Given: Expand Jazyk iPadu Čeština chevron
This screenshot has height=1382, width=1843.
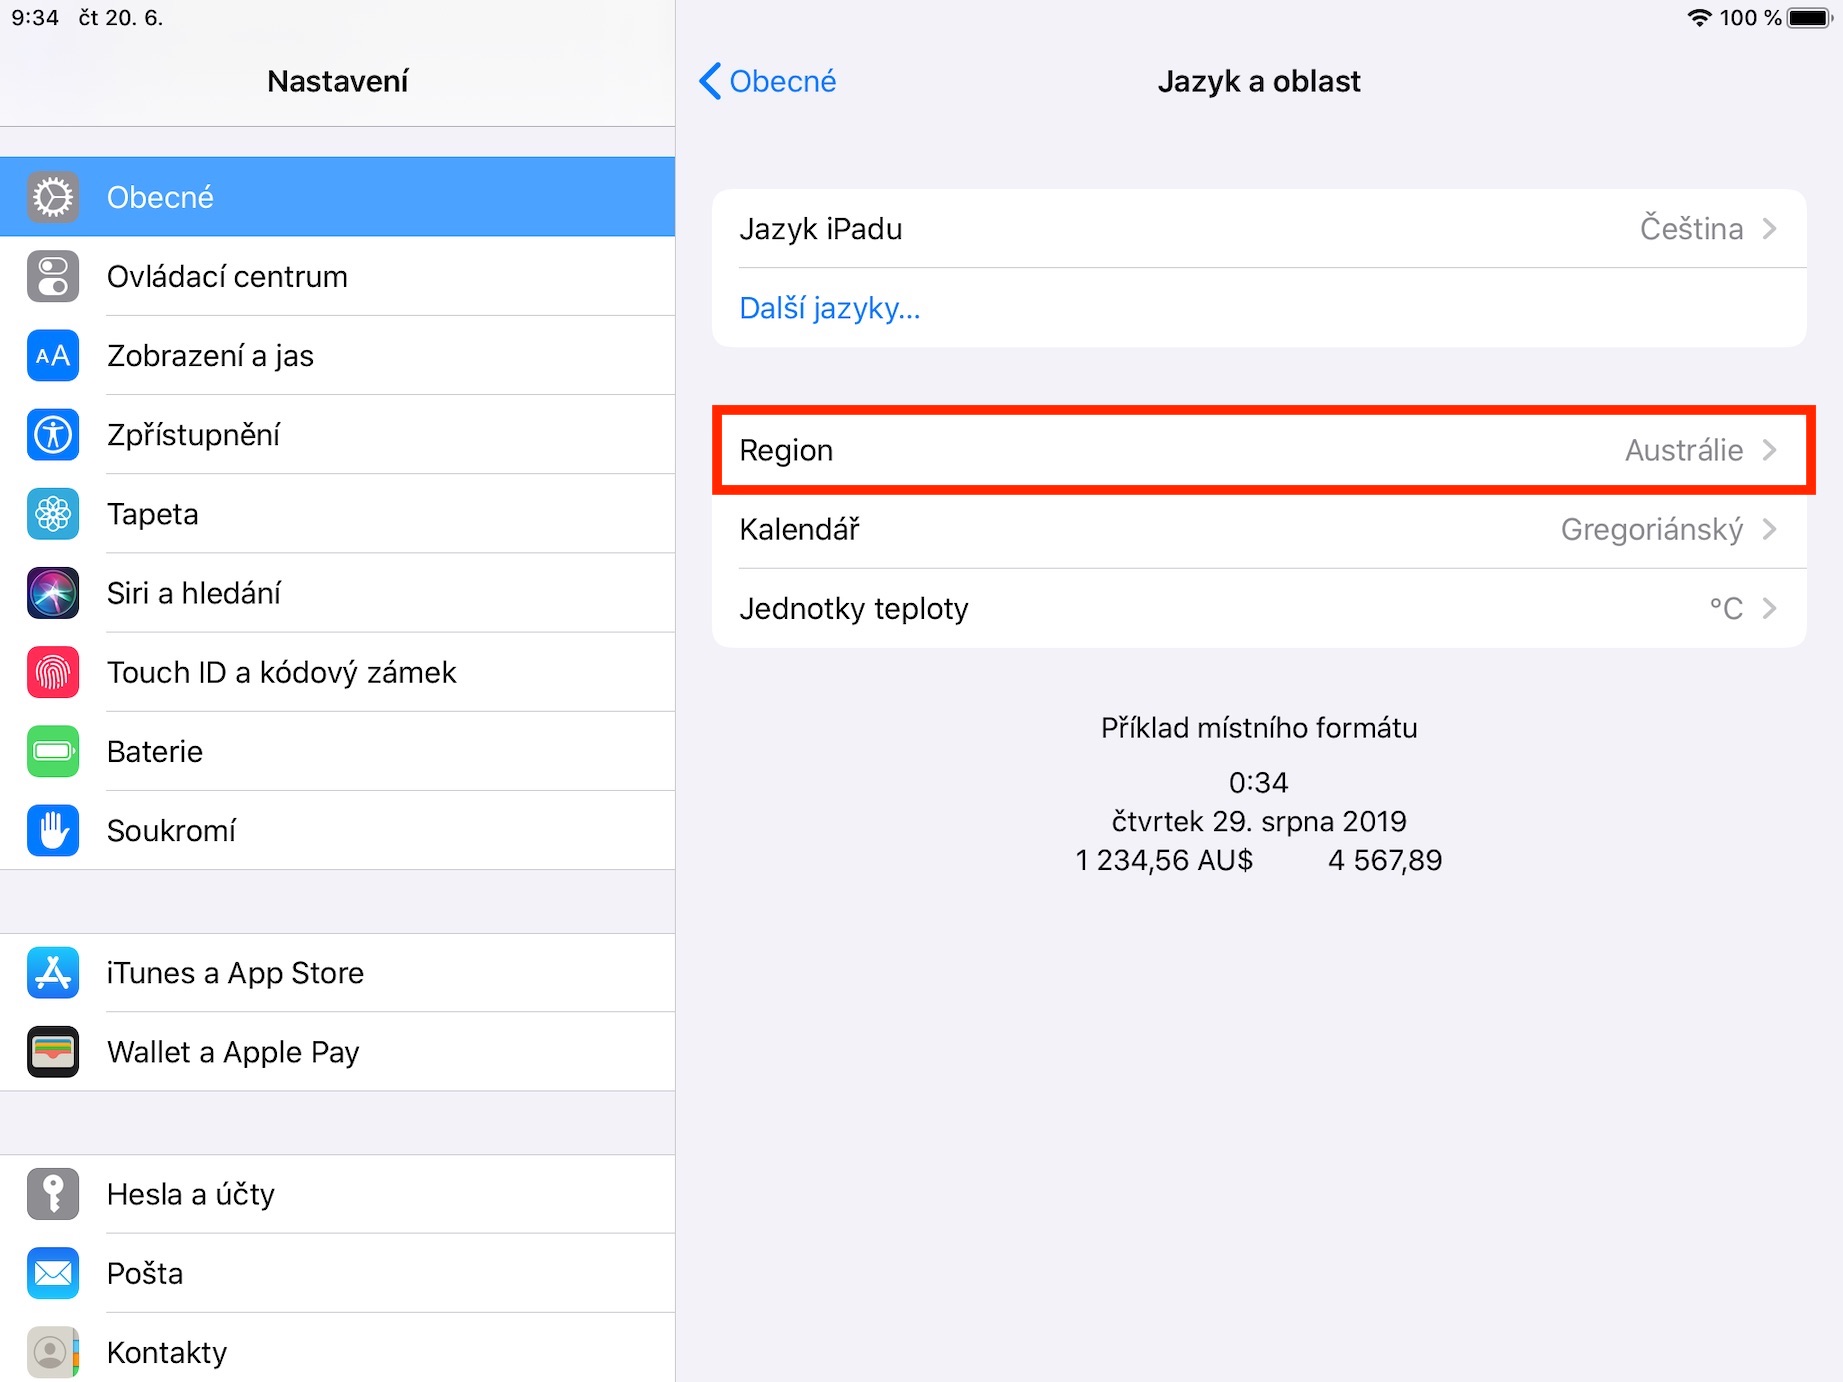Looking at the screenshot, I should click(x=1769, y=229).
